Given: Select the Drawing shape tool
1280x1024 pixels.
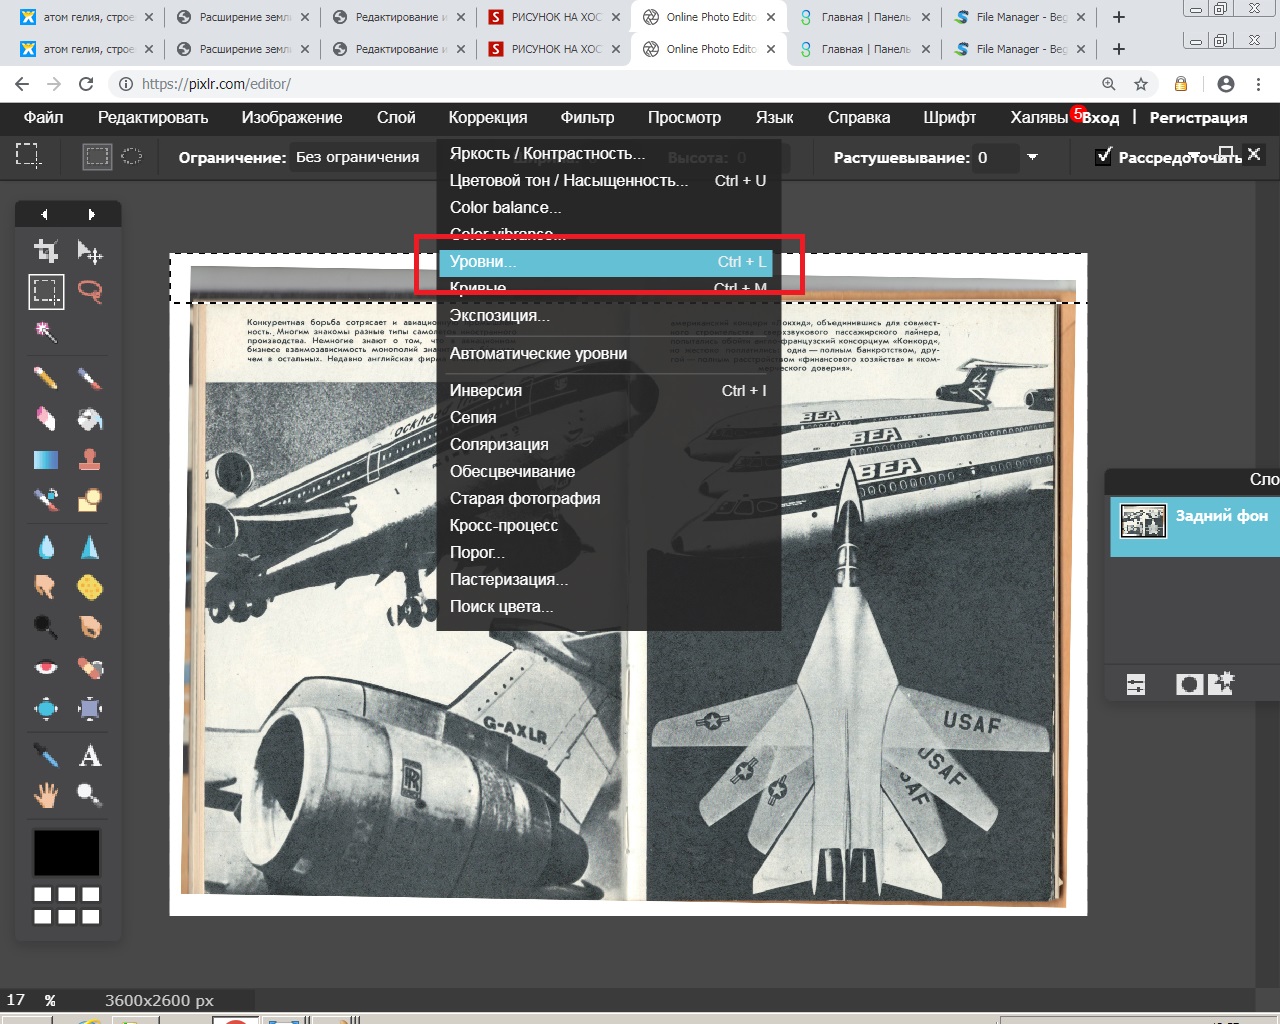Looking at the screenshot, I should click(x=90, y=499).
